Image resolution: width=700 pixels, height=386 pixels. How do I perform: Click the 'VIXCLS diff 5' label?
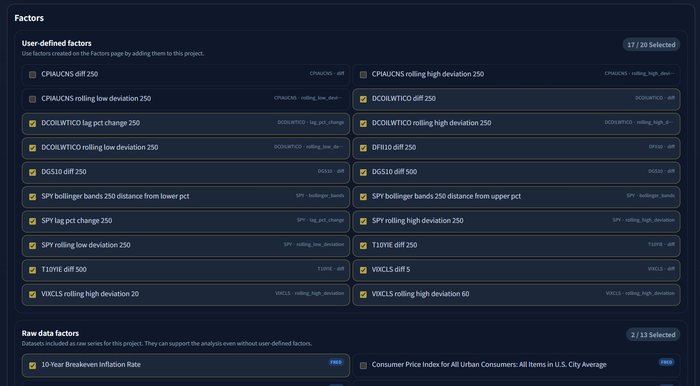coord(391,270)
